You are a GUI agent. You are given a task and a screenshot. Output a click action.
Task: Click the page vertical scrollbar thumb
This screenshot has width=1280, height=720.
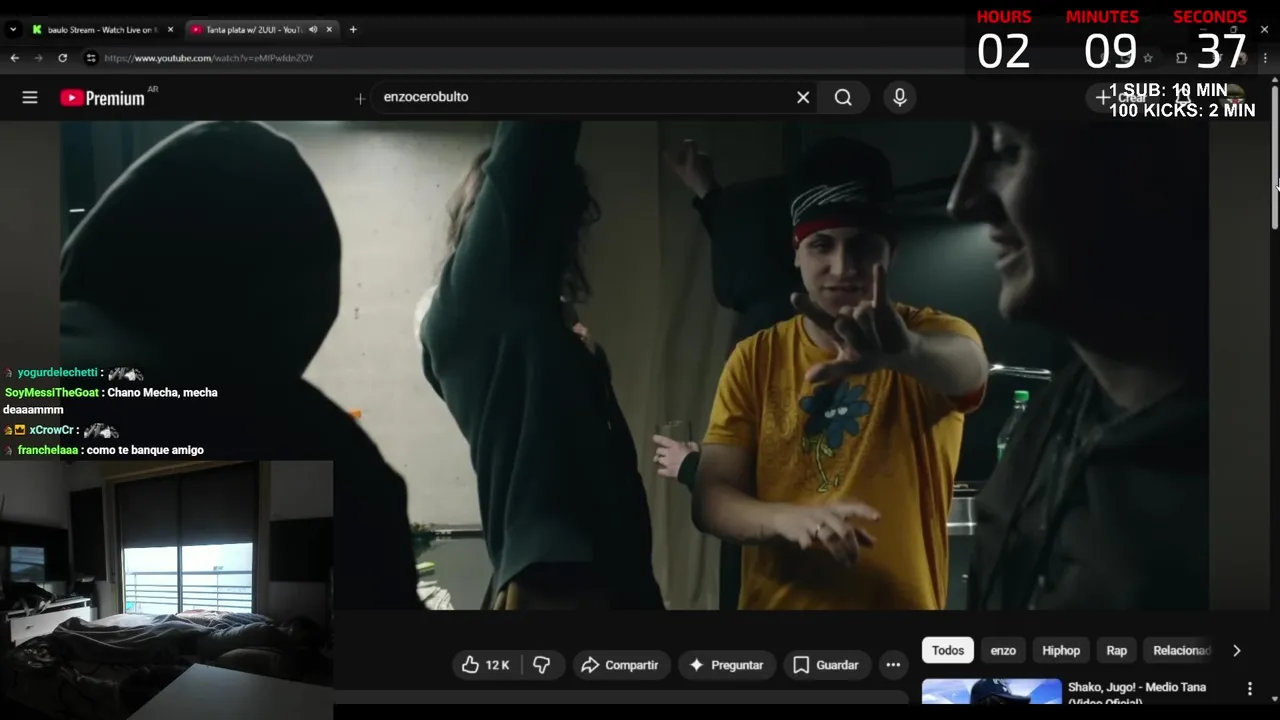(1275, 158)
